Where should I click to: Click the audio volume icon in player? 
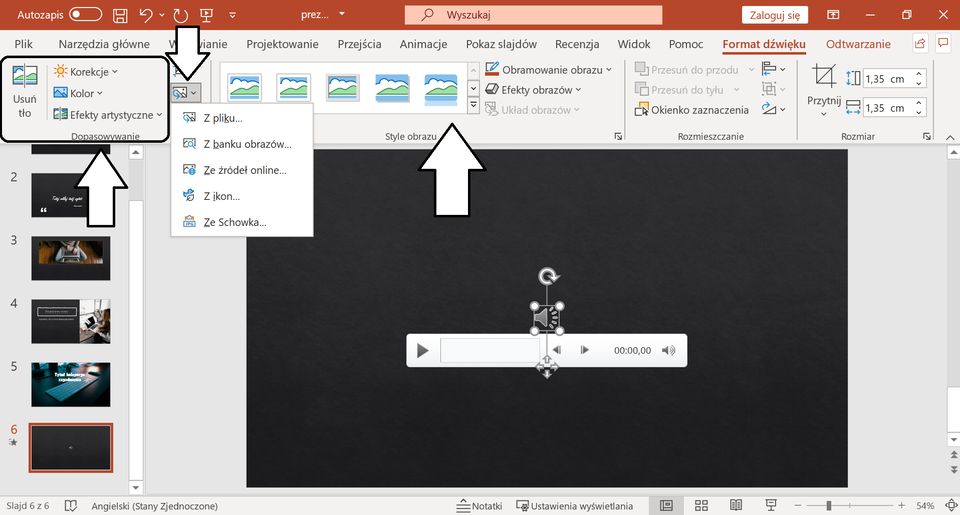pyautogui.click(x=669, y=350)
